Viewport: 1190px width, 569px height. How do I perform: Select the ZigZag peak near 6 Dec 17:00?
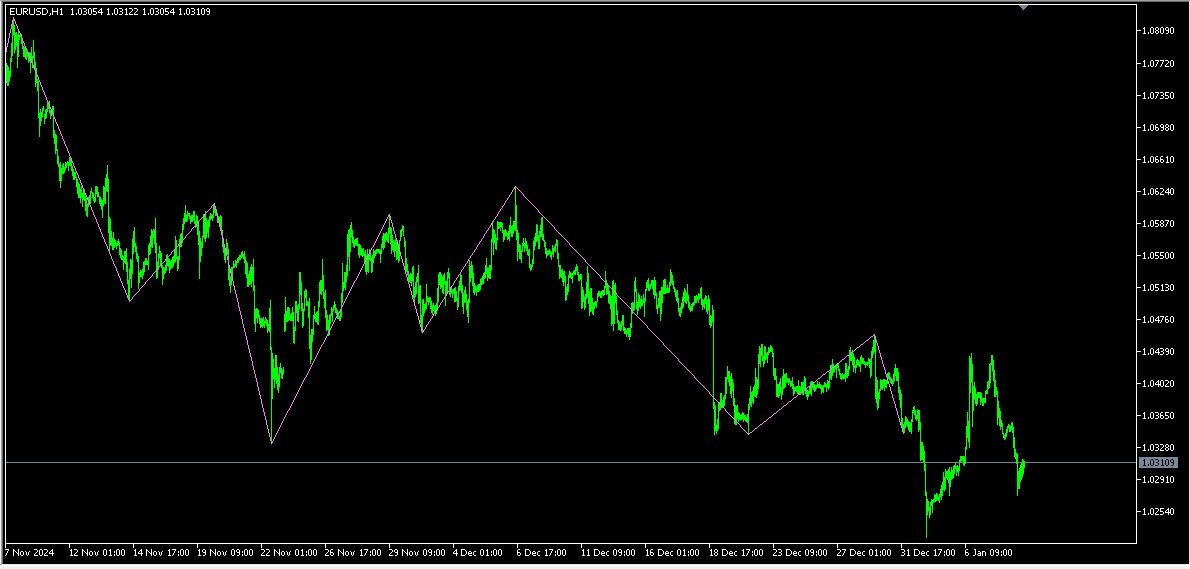click(515, 187)
